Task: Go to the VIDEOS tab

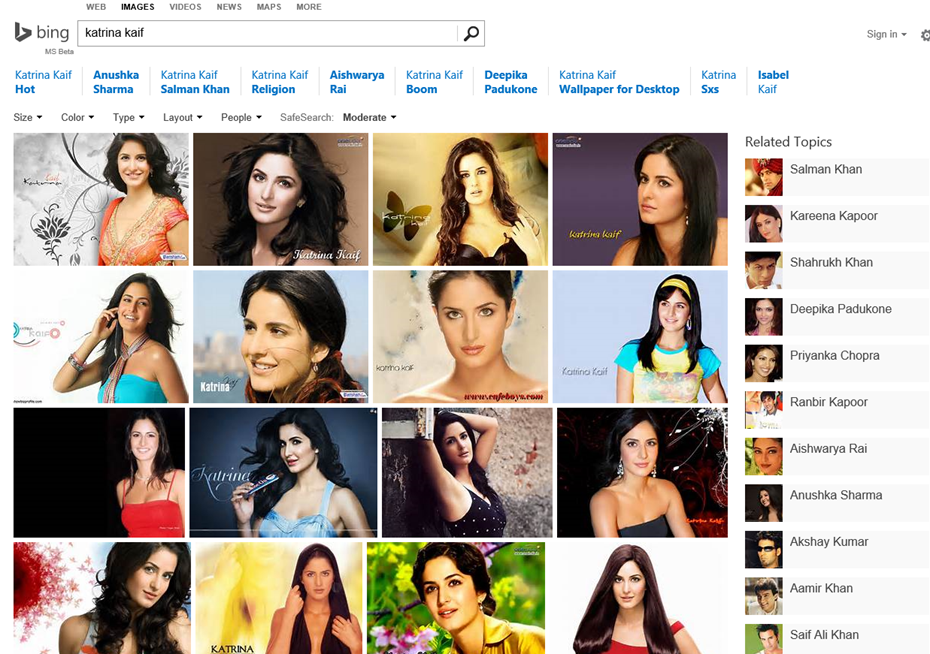Action: tap(185, 7)
